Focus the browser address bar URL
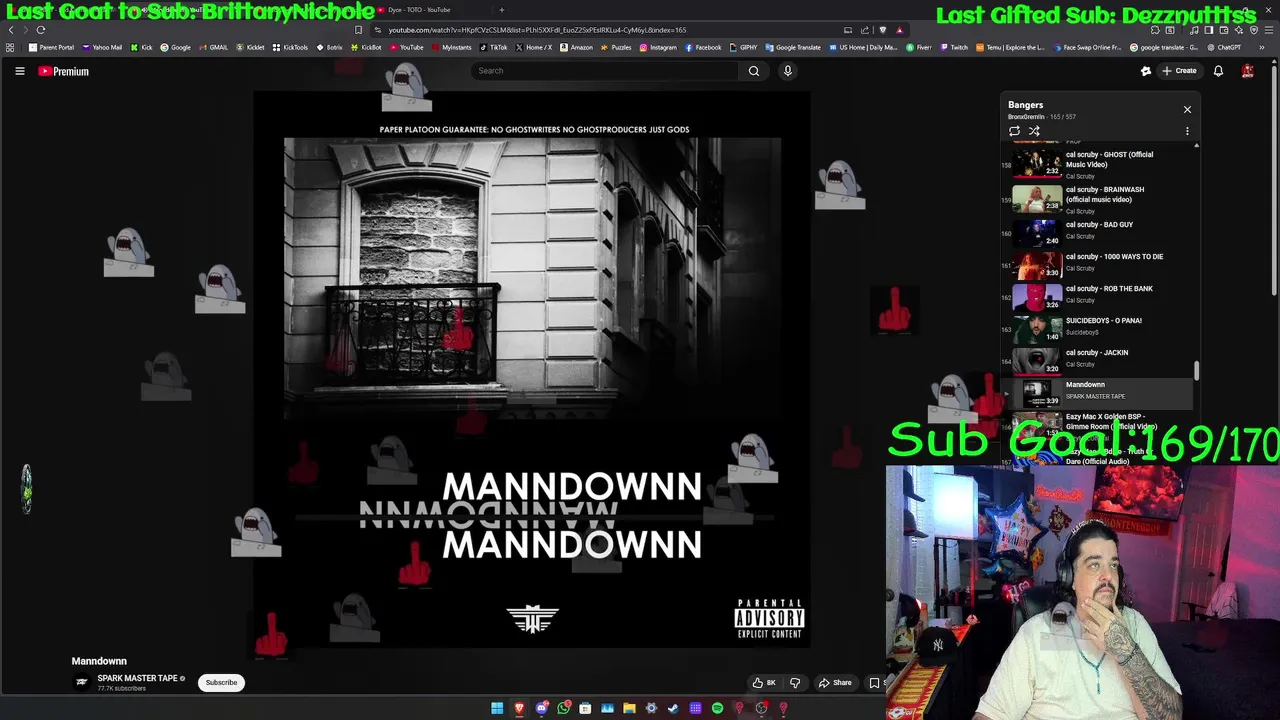Screen dimensions: 1280x720 tap(537, 30)
